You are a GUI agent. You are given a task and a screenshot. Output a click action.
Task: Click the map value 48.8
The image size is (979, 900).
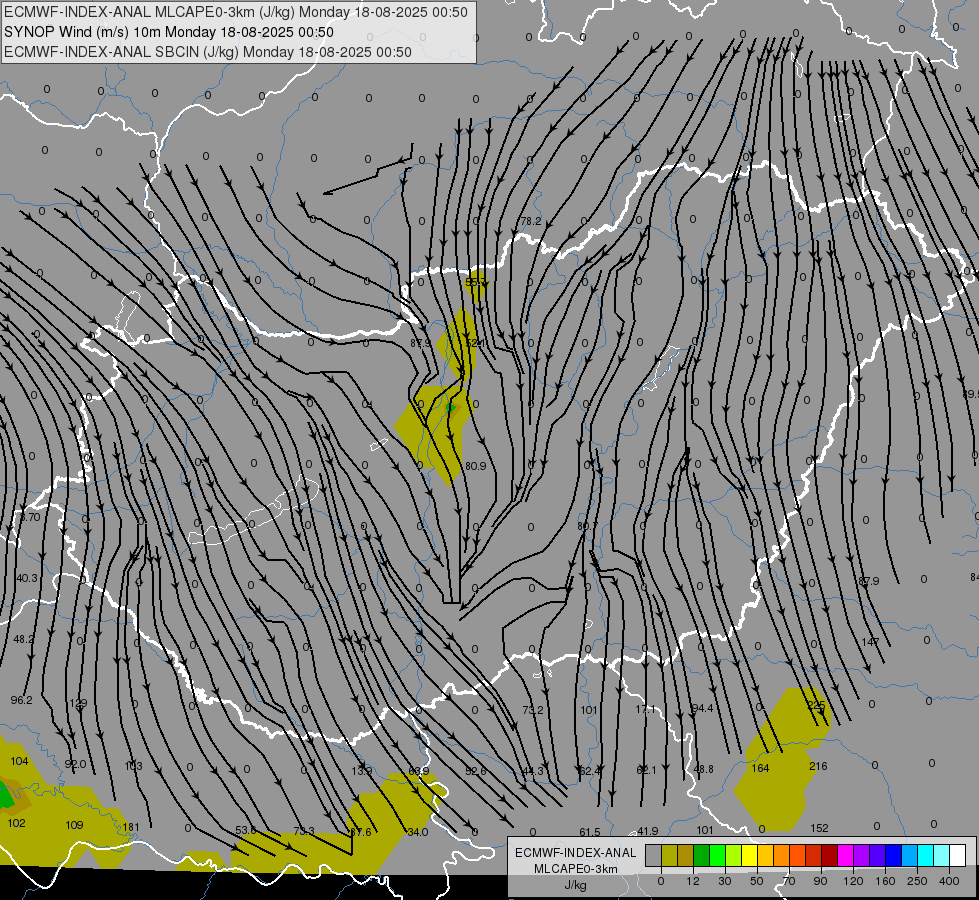click(x=703, y=769)
